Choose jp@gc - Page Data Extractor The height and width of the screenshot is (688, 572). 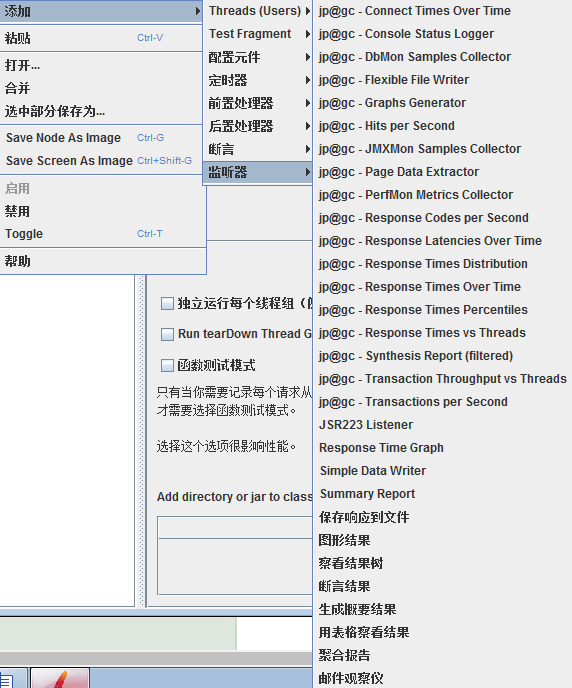[443, 172]
